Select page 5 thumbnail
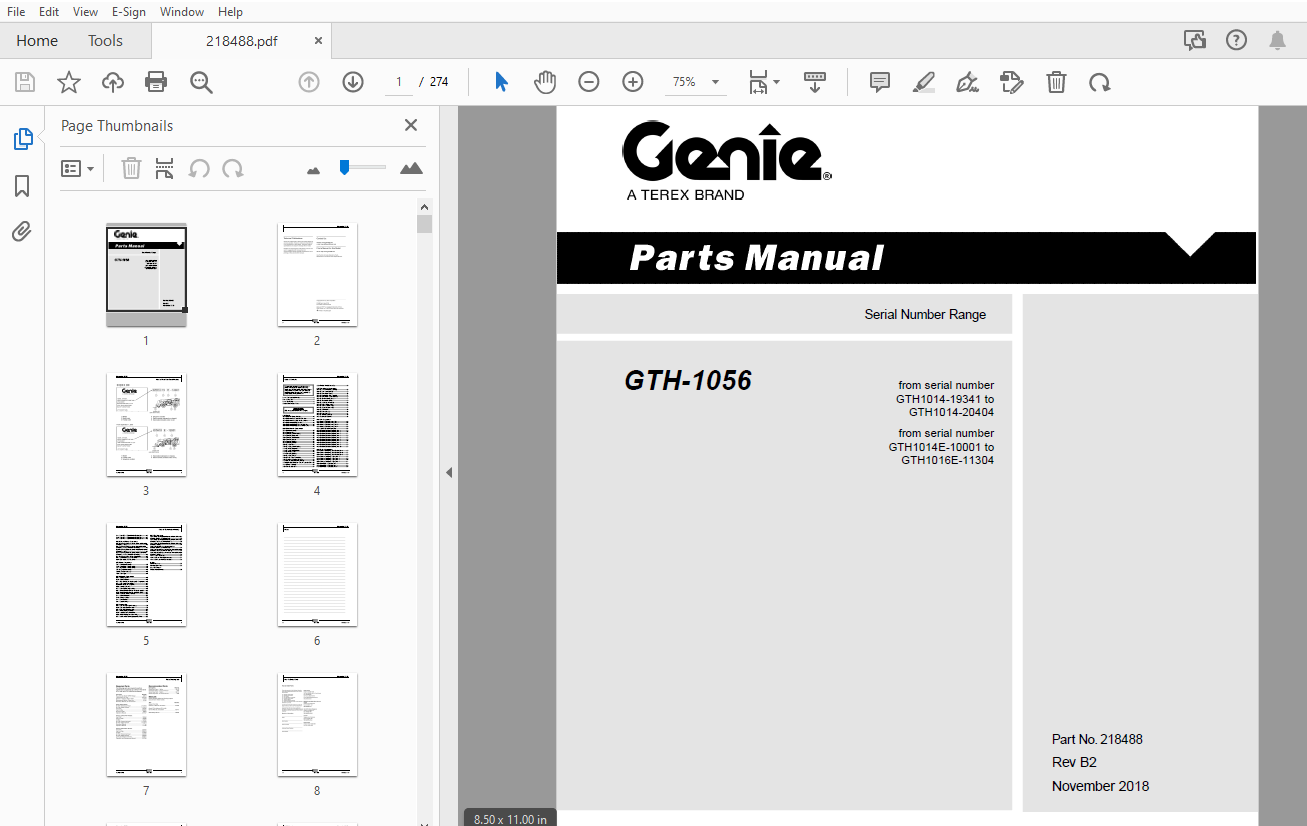The width and height of the screenshot is (1307, 826). click(146, 575)
